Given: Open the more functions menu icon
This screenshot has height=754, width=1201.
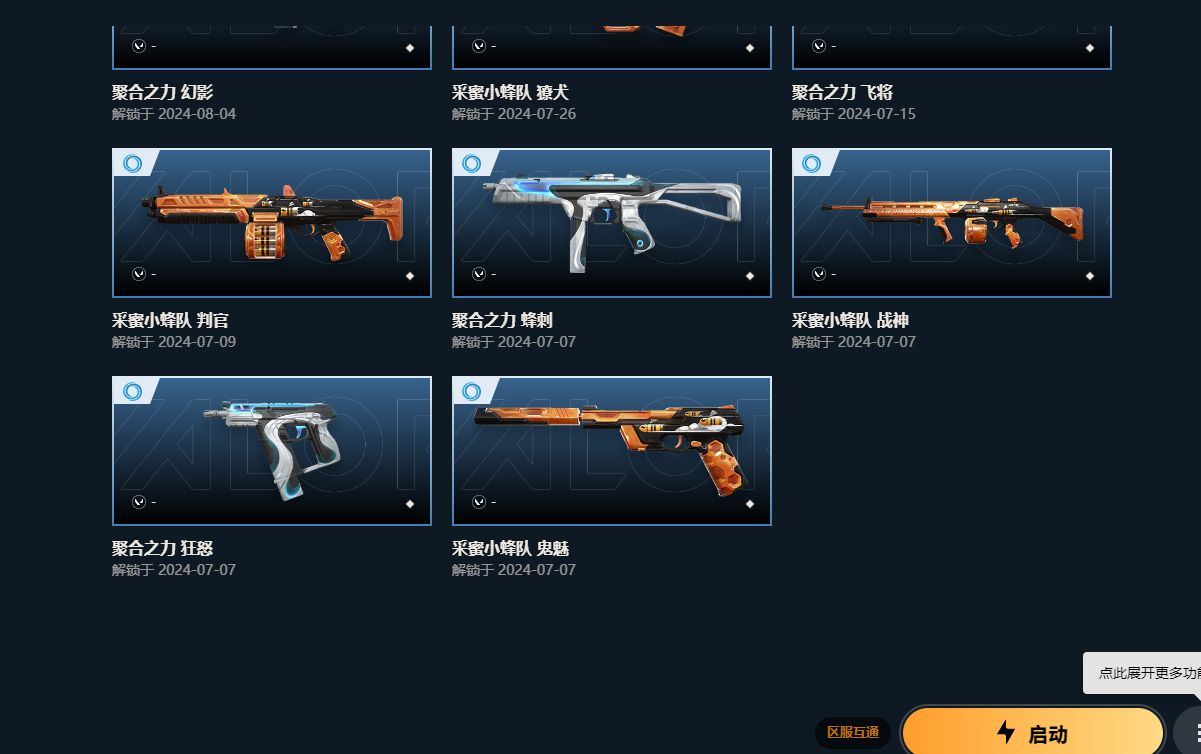Looking at the screenshot, I should pyautogui.click(x=1190, y=732).
